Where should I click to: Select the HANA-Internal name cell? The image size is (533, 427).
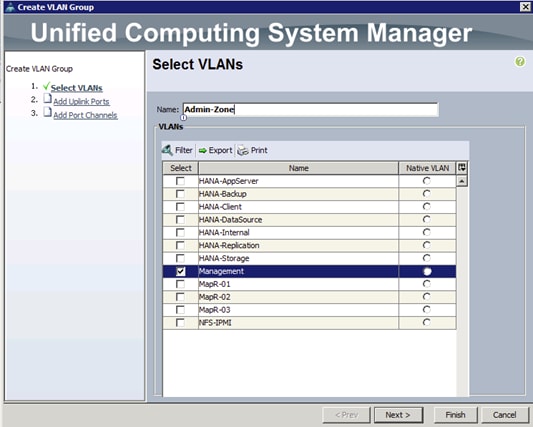click(x=298, y=233)
